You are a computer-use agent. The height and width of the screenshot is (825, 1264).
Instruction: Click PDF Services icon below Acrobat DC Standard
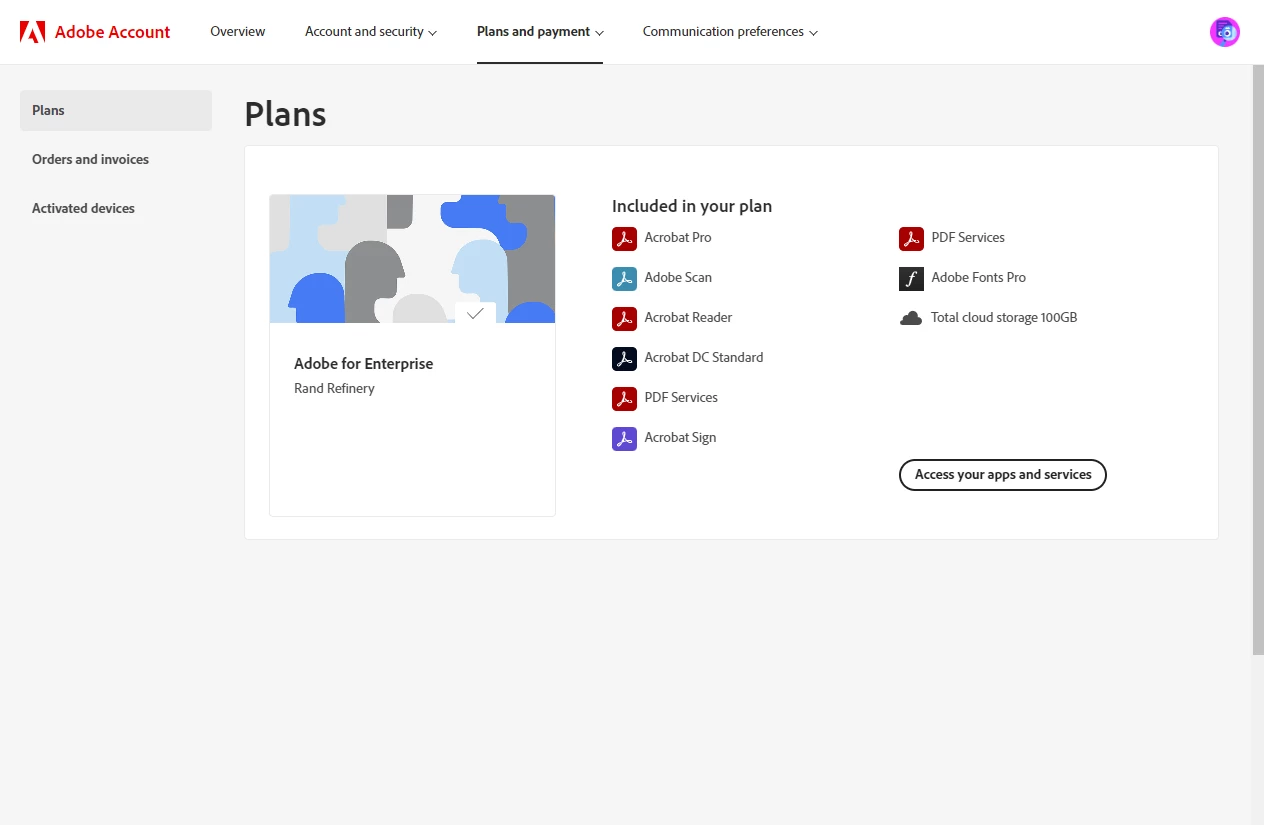(624, 399)
